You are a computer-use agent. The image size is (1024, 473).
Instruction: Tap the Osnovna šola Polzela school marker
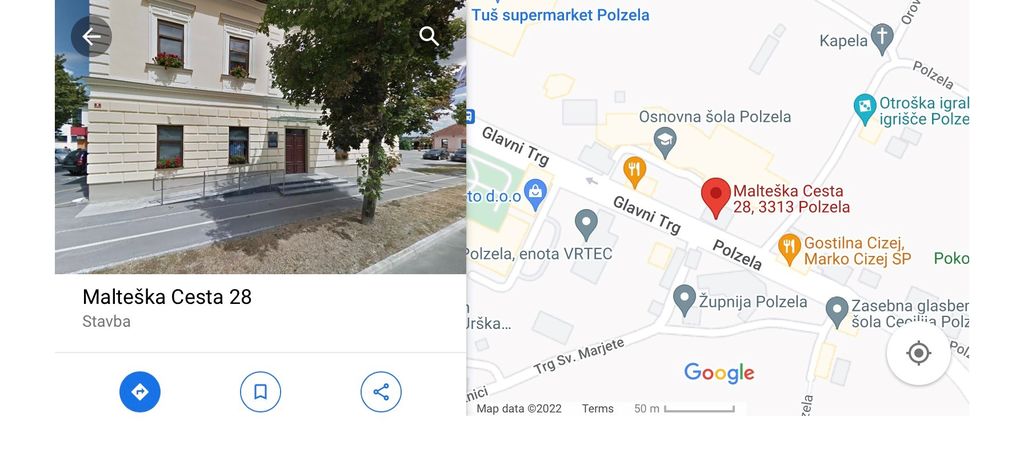[x=665, y=142]
